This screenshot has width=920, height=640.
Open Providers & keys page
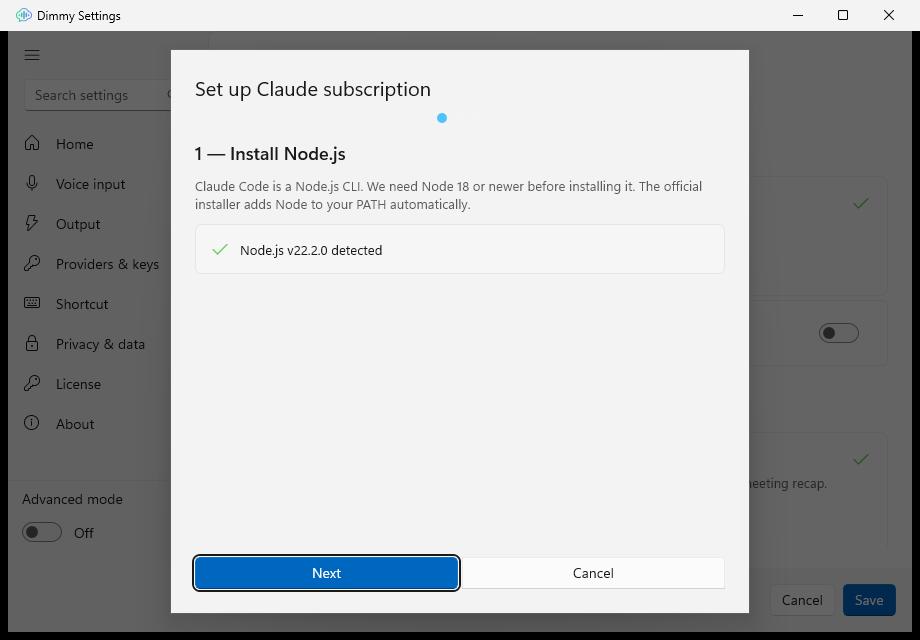[107, 265]
